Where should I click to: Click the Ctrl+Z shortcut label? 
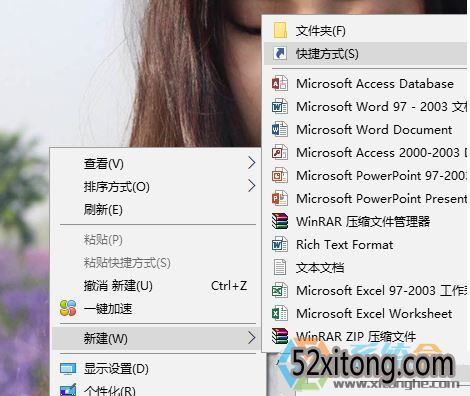tap(229, 286)
